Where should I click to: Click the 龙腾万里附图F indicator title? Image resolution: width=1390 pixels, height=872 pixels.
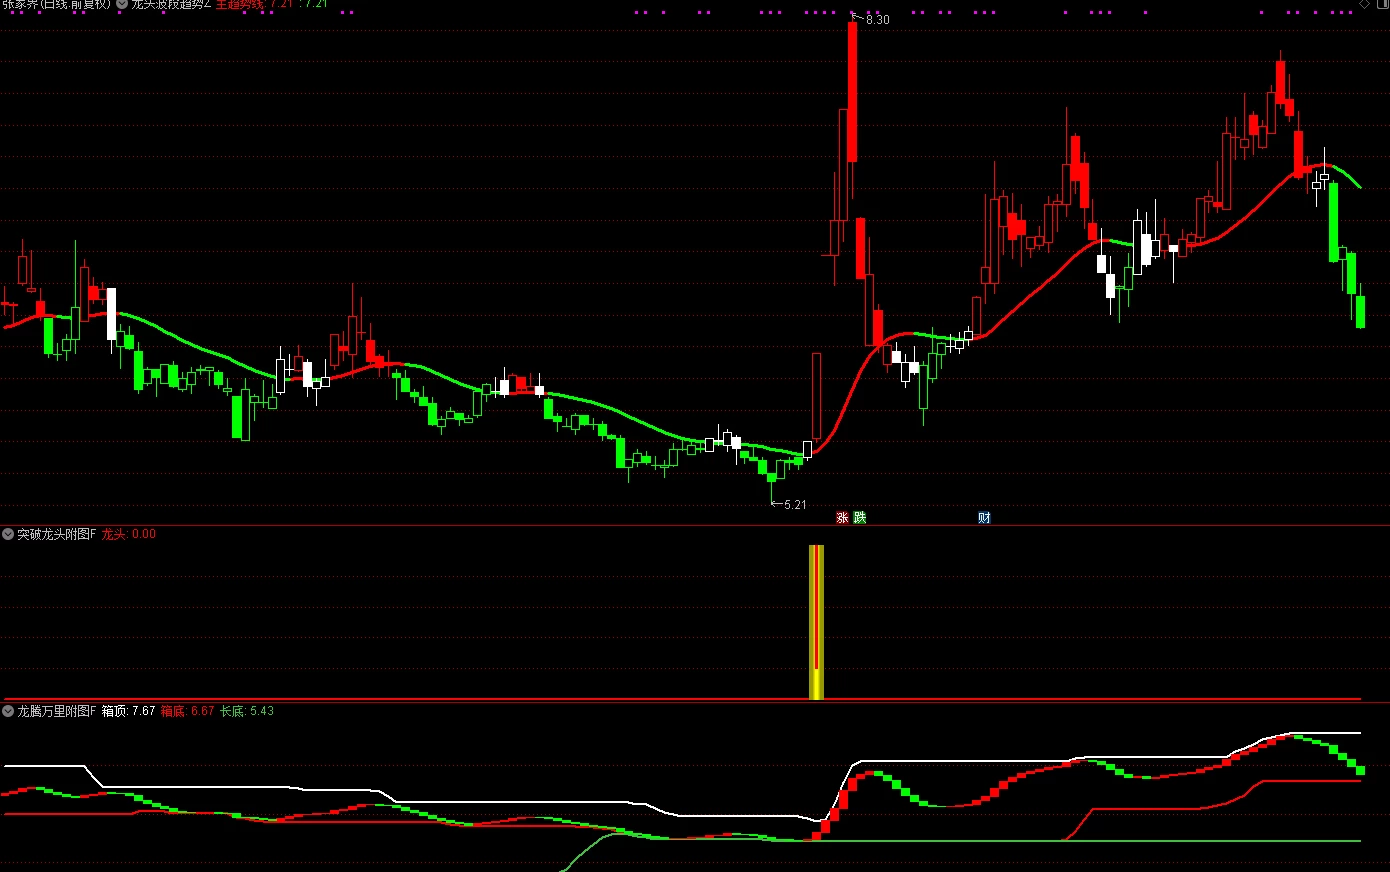[57, 711]
